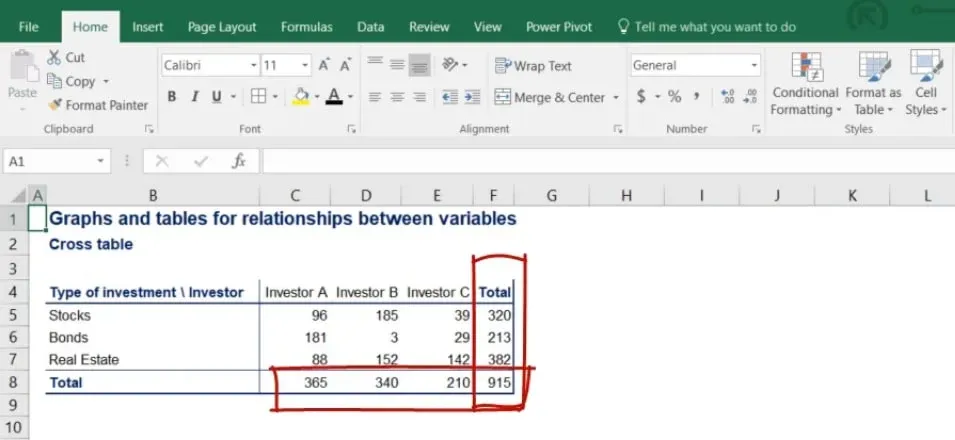Toggle Bold formatting
The height and width of the screenshot is (440, 955).
pos(172,97)
